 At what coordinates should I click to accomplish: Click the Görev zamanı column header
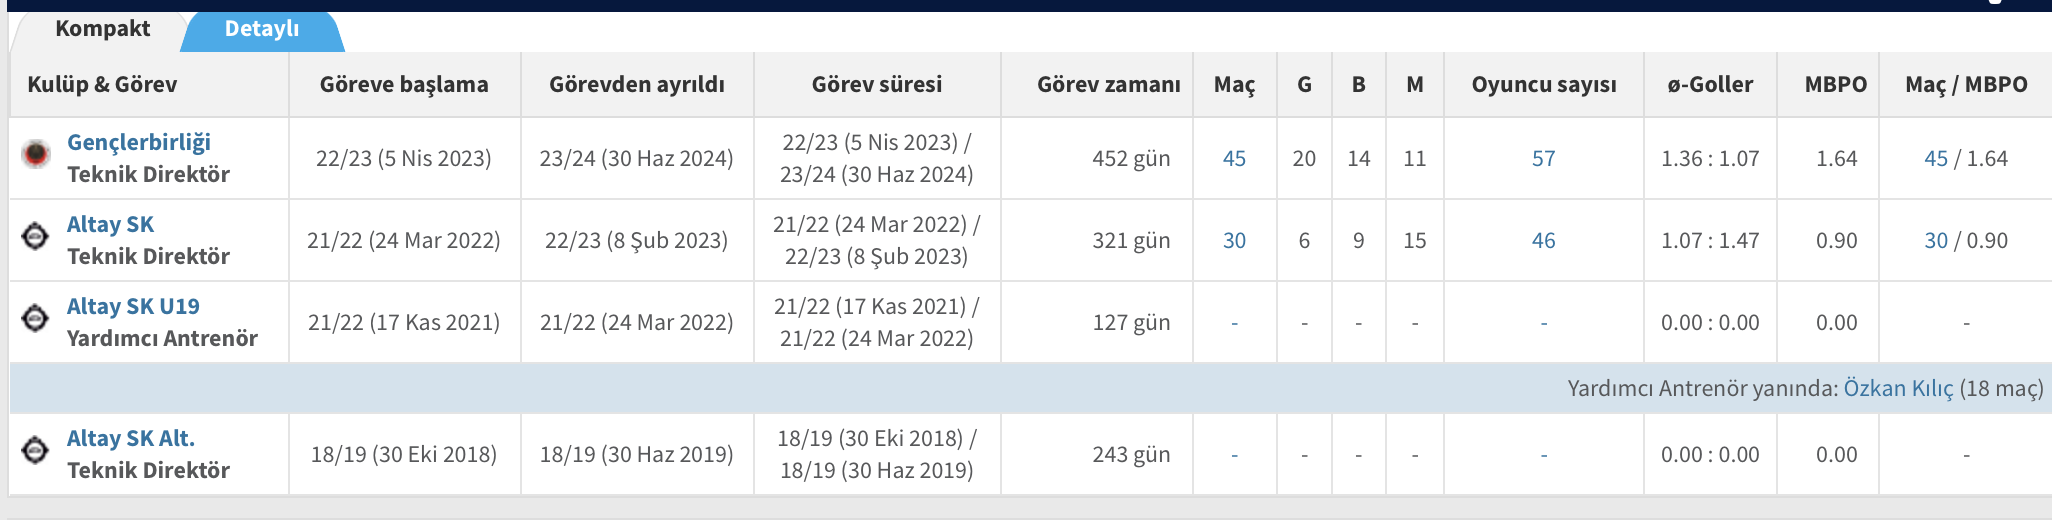point(1108,85)
